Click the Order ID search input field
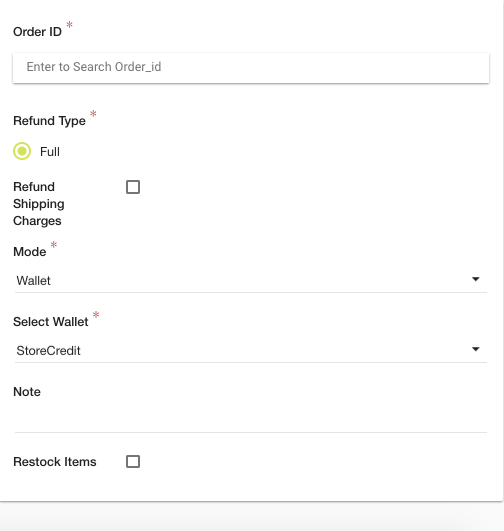Image resolution: width=504 pixels, height=531 pixels. 251,67
